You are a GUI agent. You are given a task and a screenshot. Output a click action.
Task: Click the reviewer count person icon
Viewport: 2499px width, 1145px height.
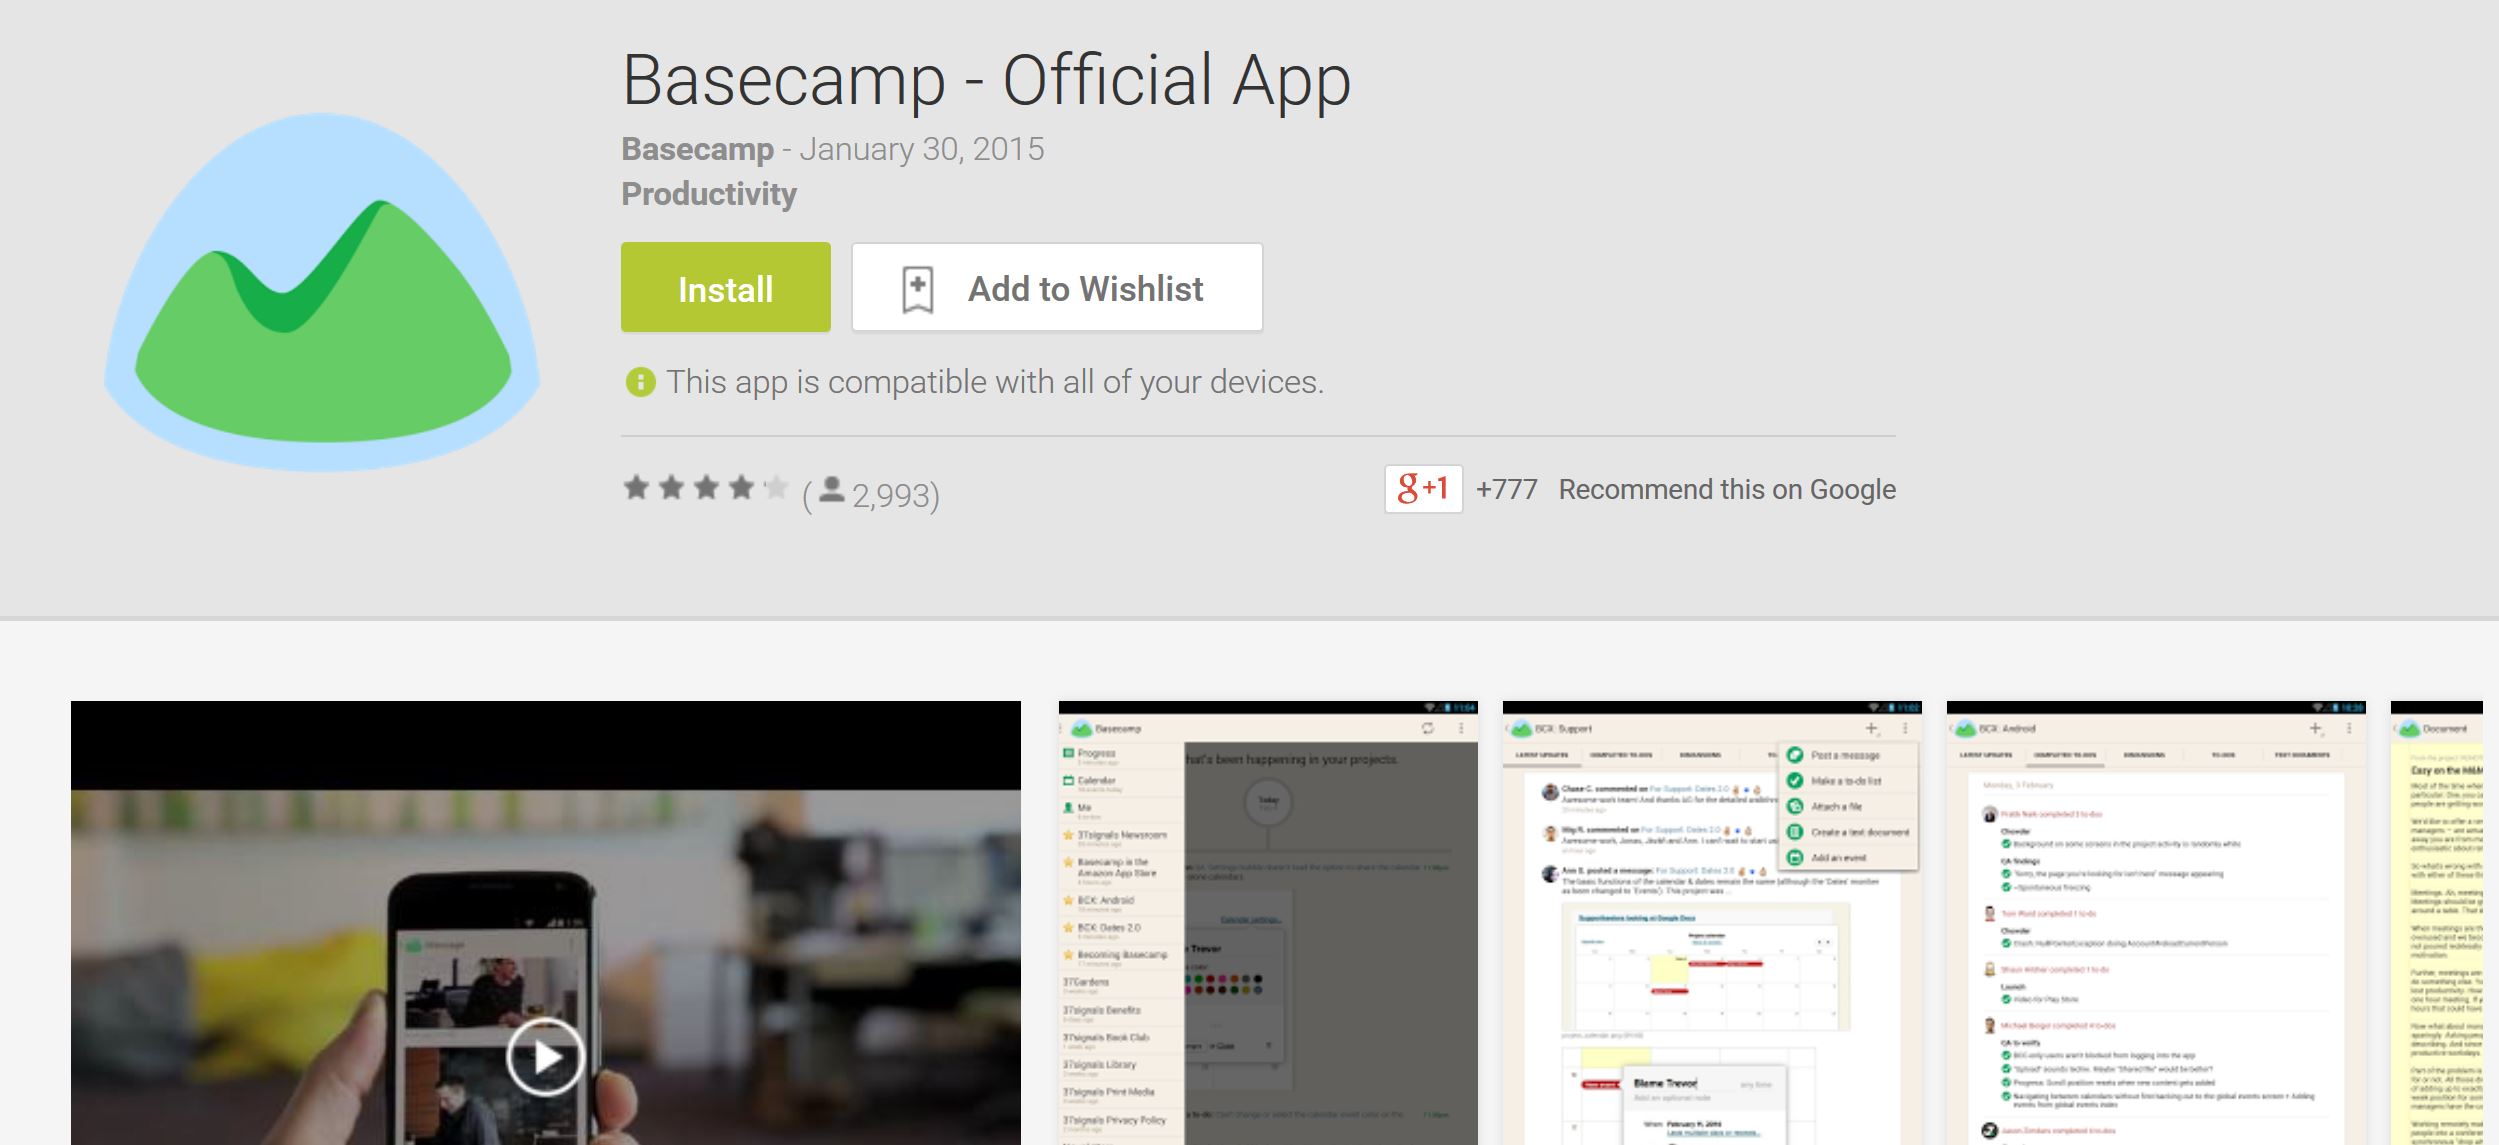pos(831,490)
